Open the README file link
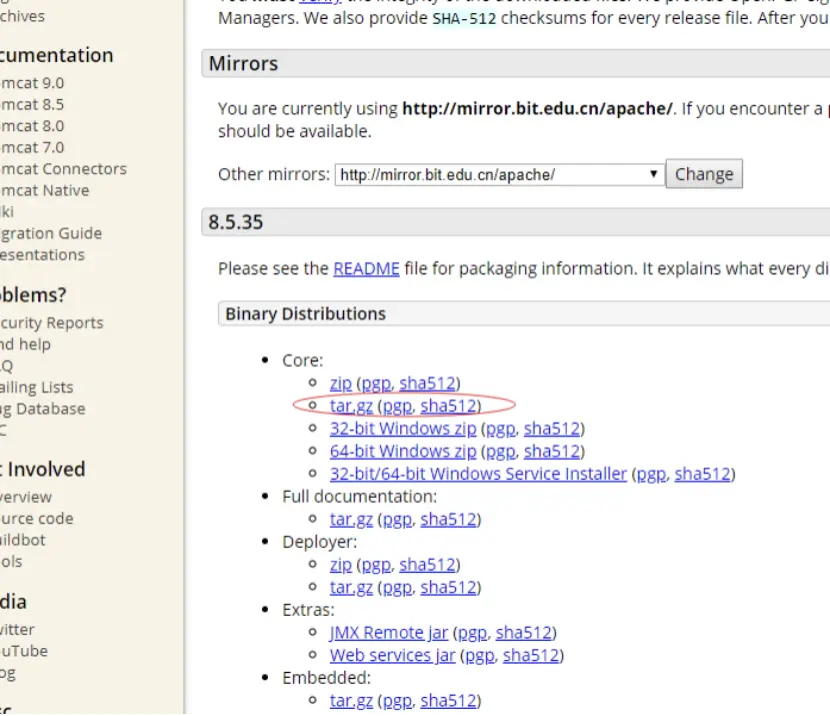This screenshot has height=716, width=830. (x=366, y=269)
